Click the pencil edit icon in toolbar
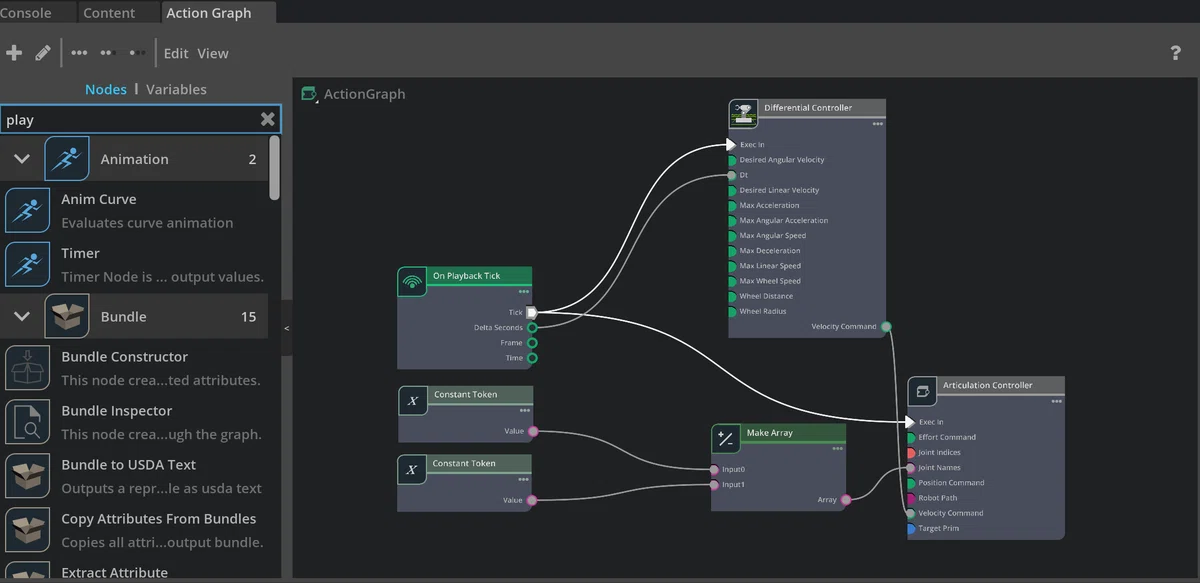 43,53
